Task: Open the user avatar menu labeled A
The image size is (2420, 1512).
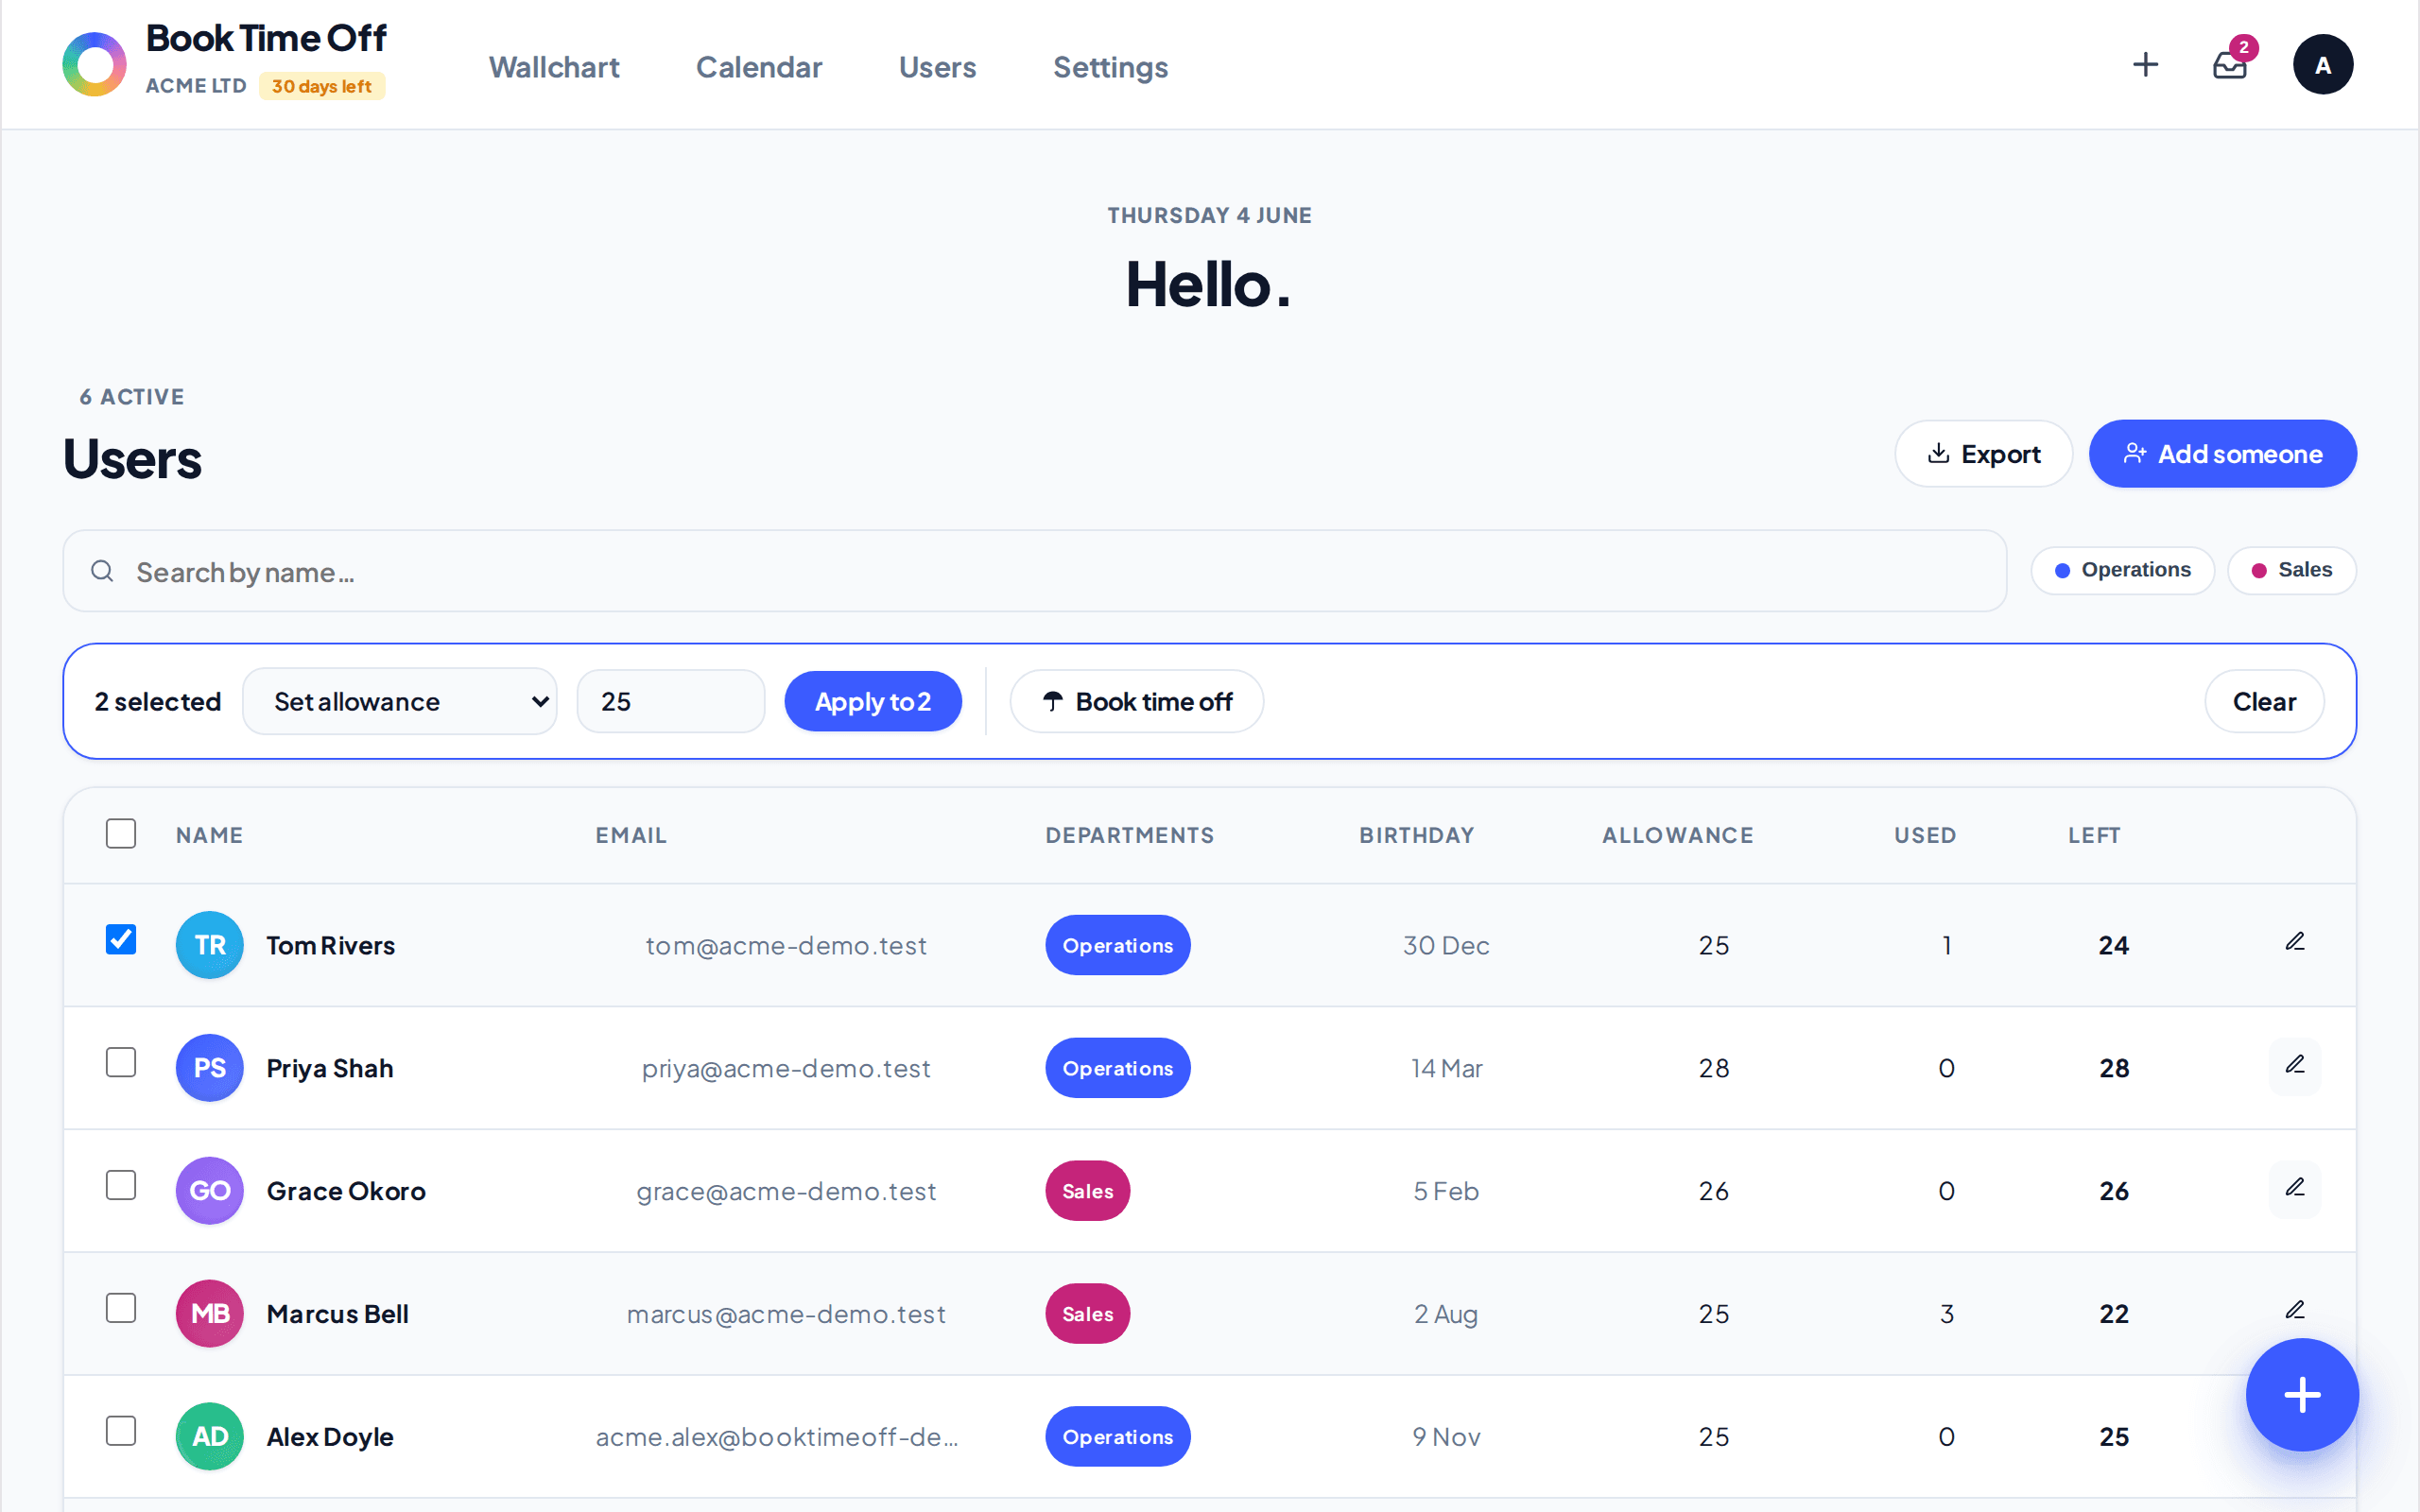Action: [2322, 65]
